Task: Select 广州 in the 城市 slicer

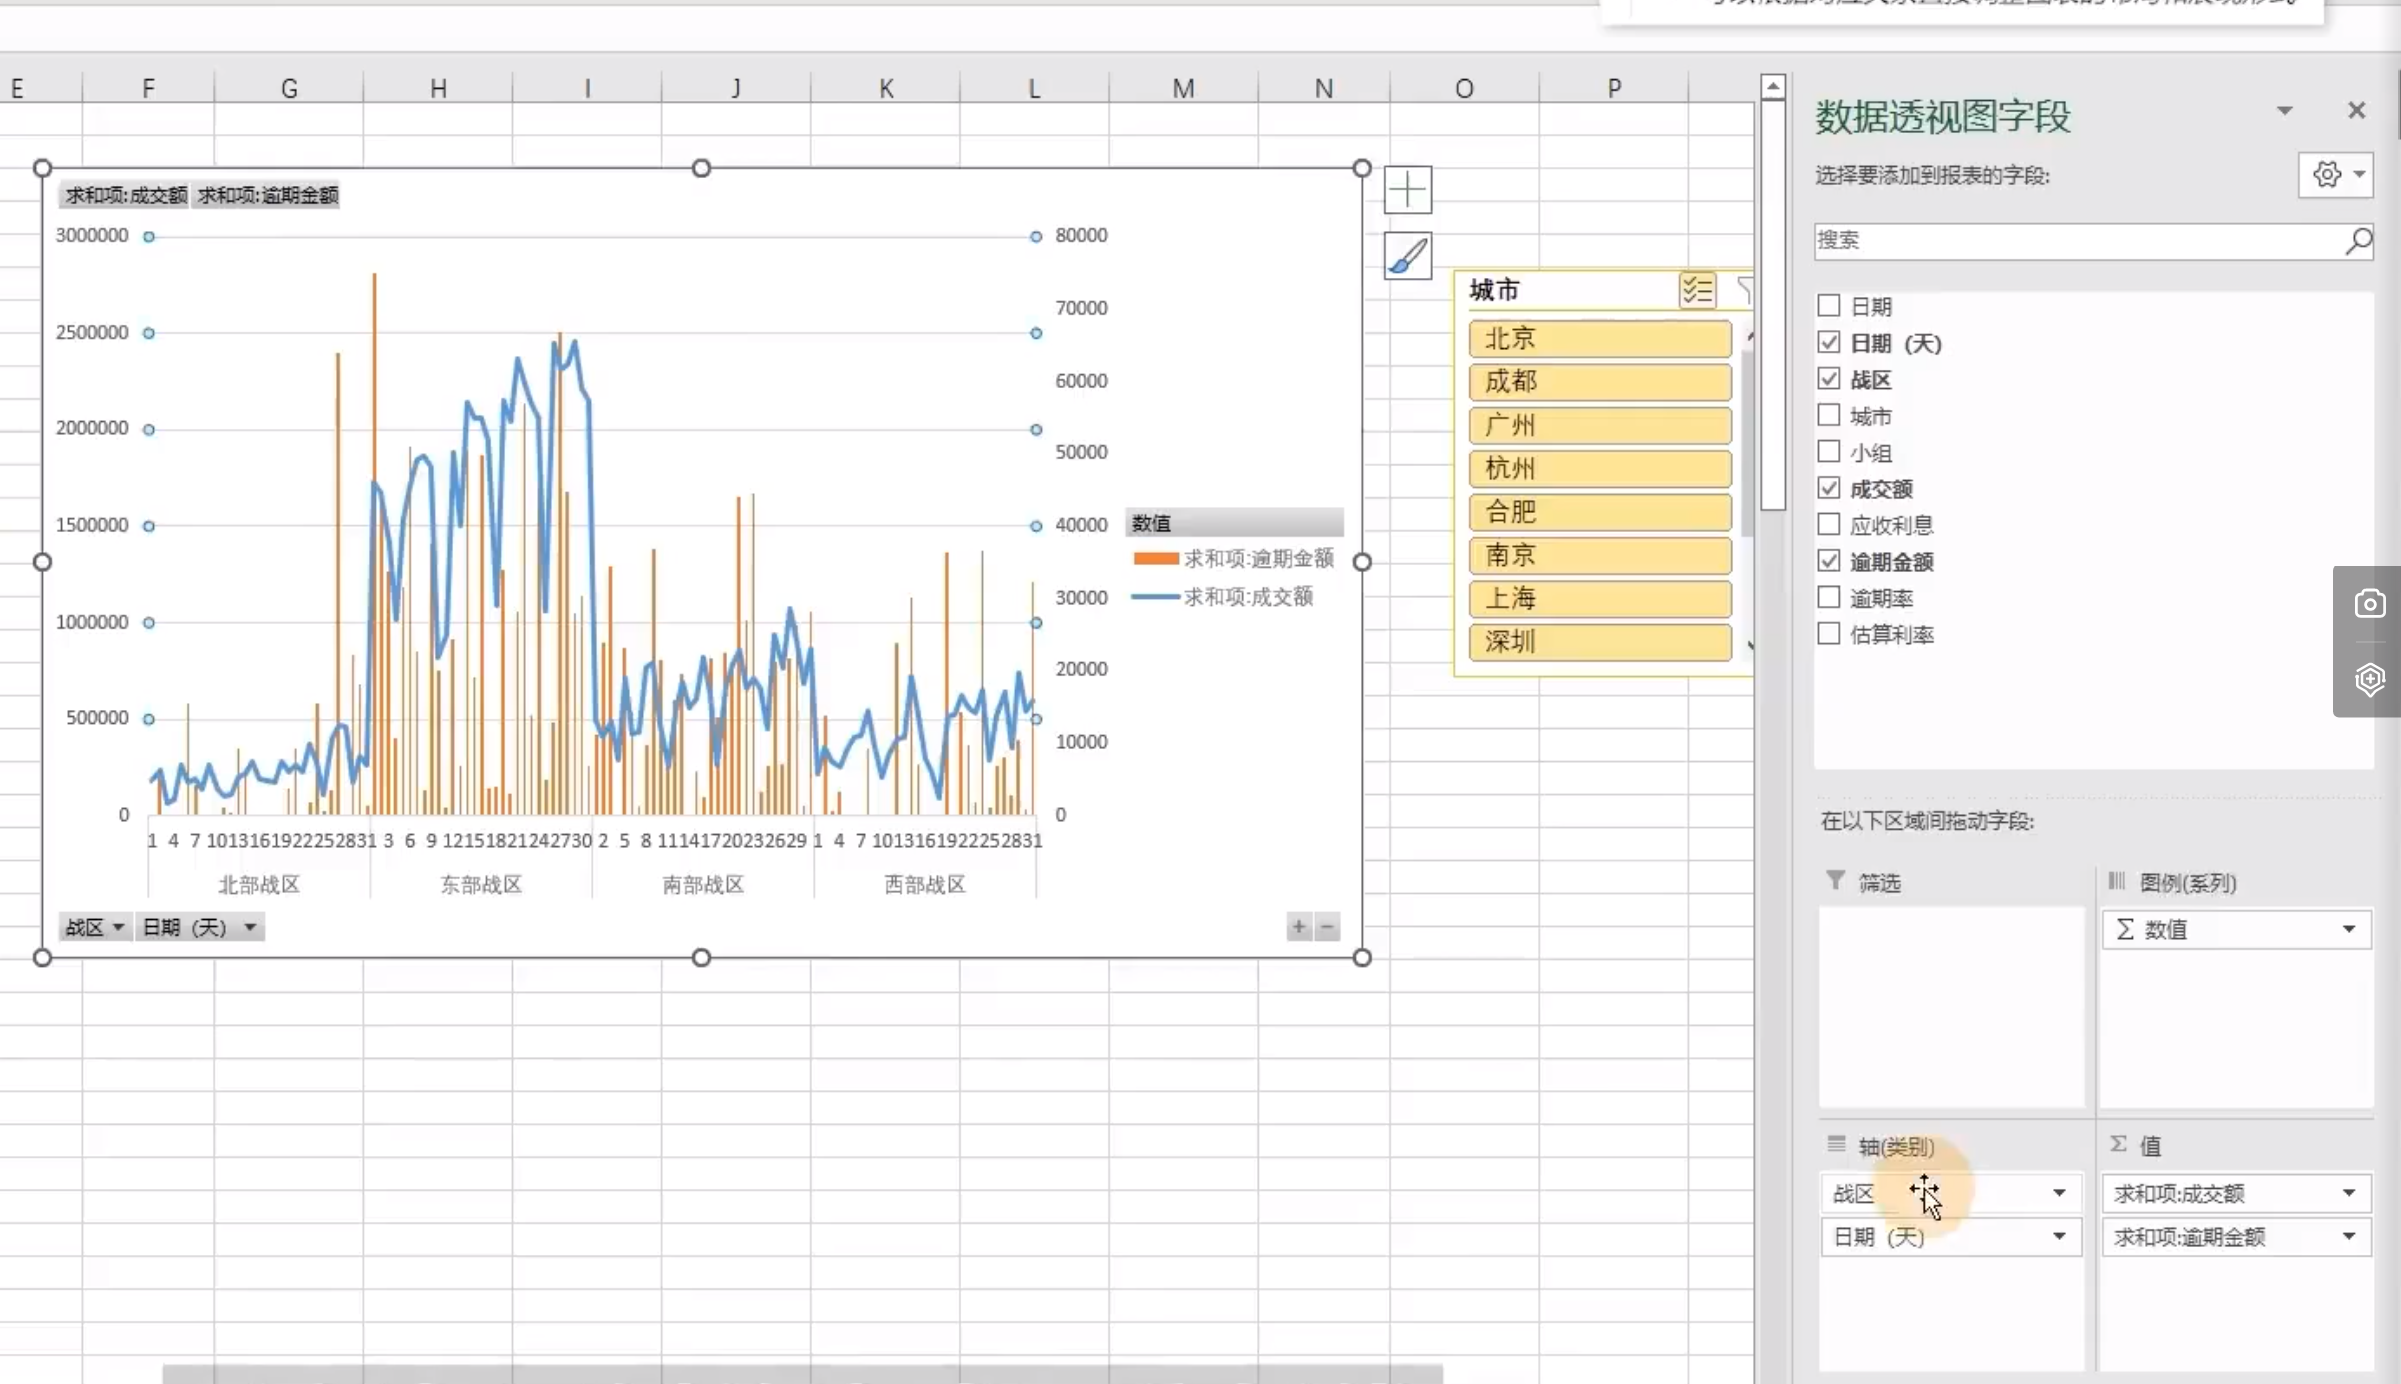Action: tap(1600, 425)
